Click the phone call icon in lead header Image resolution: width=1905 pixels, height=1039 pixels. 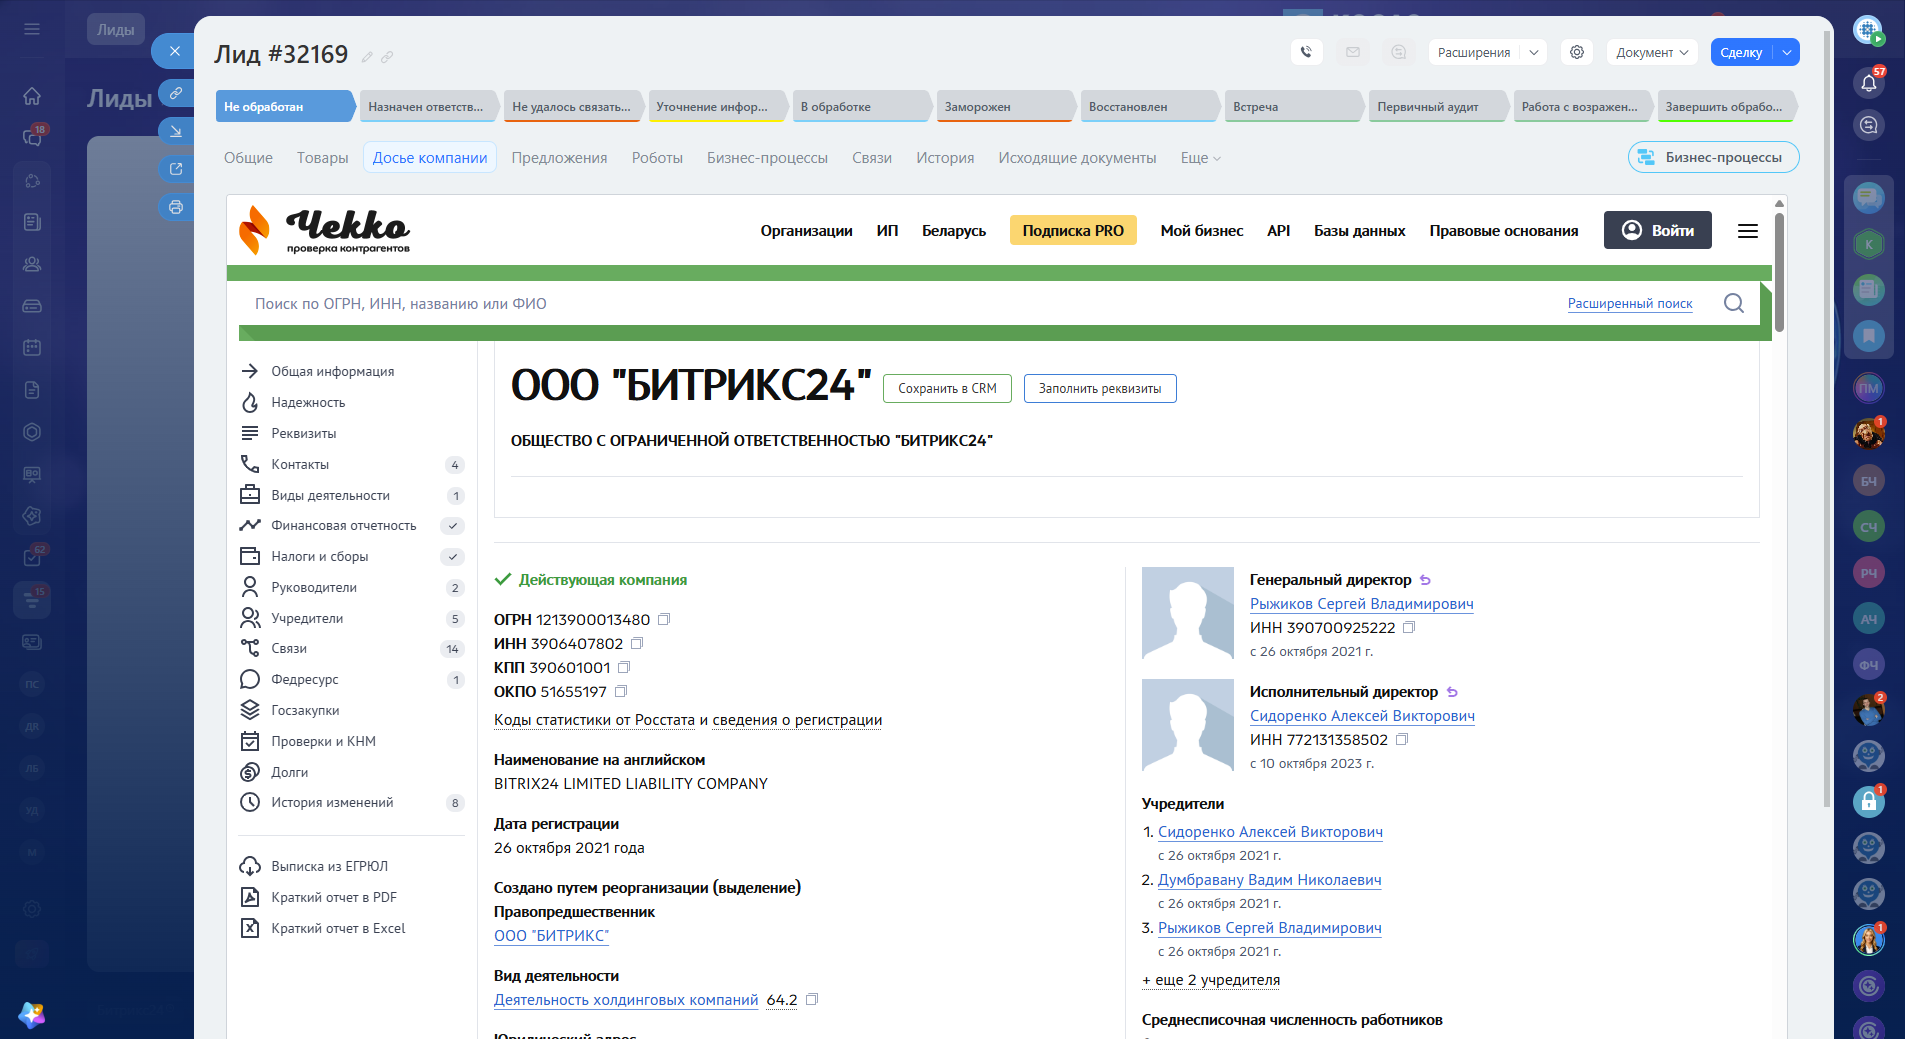tap(1306, 52)
